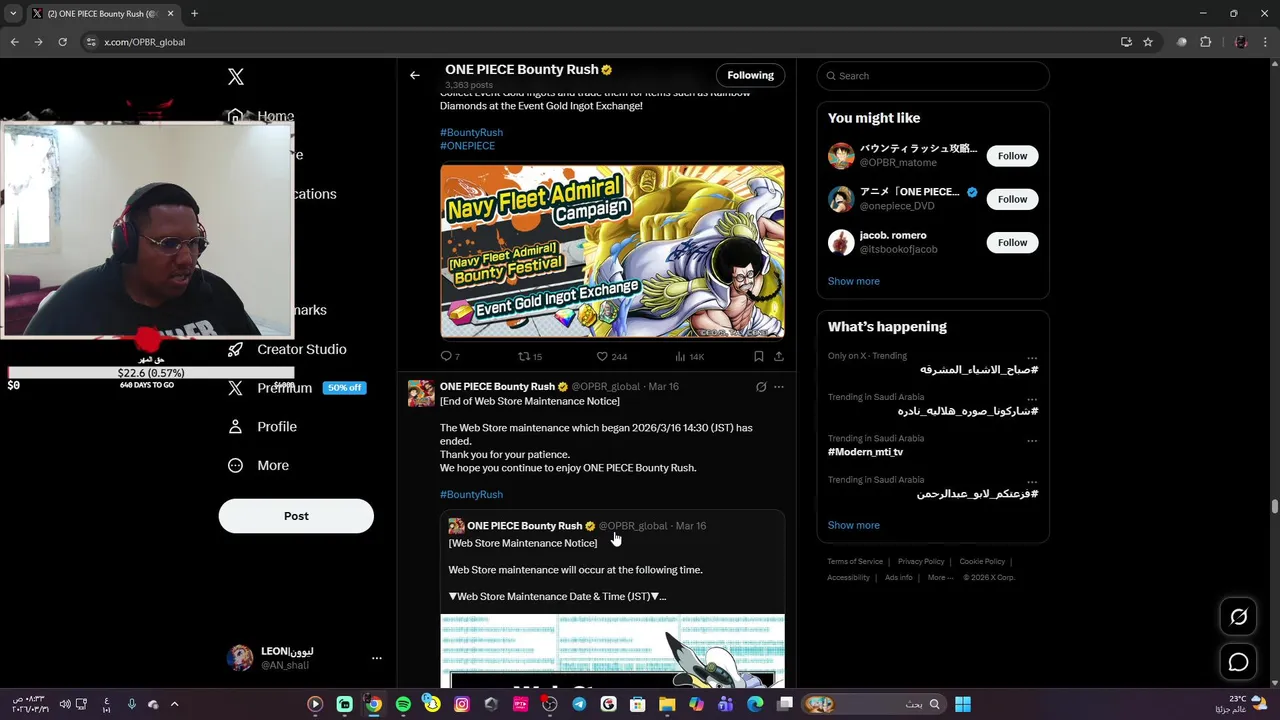Click the back arrow beside ONE PIECE Bounty Rush

tap(414, 75)
